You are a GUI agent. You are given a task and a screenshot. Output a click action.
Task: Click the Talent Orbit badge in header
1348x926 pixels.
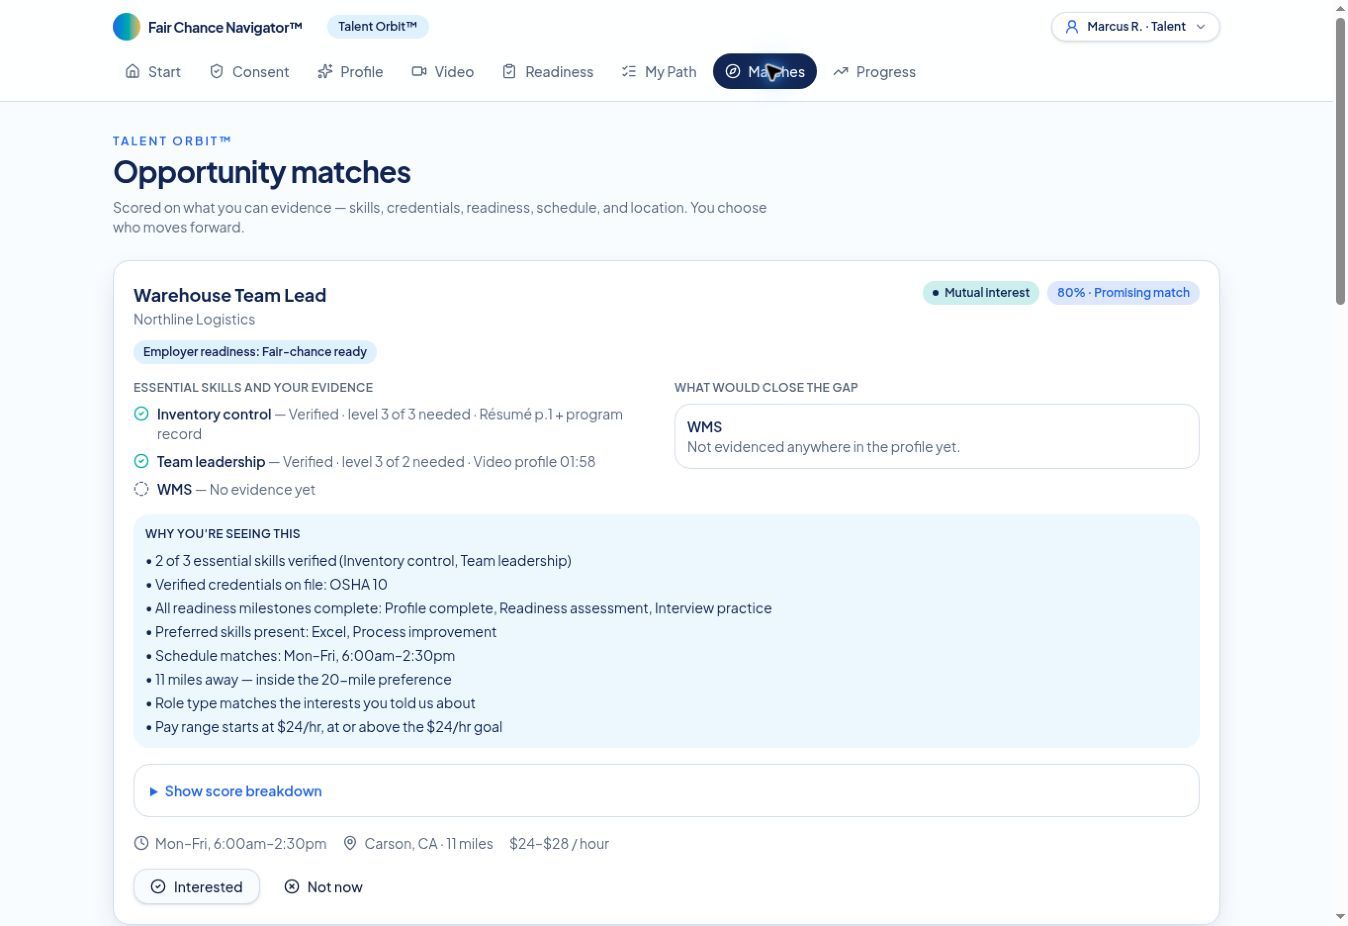(x=378, y=27)
